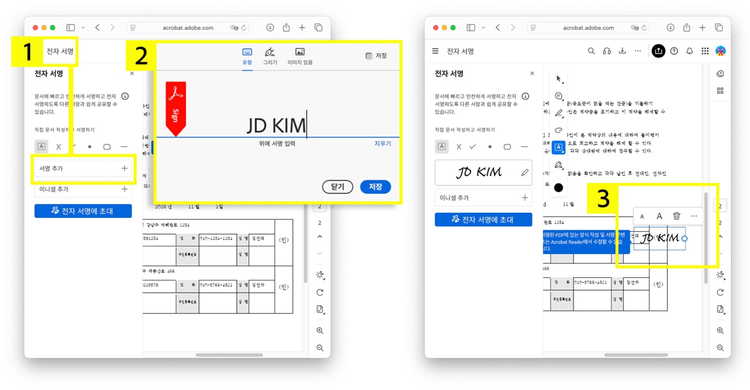Increase signature size with large A
The width and height of the screenshot is (750, 390).
click(x=659, y=216)
